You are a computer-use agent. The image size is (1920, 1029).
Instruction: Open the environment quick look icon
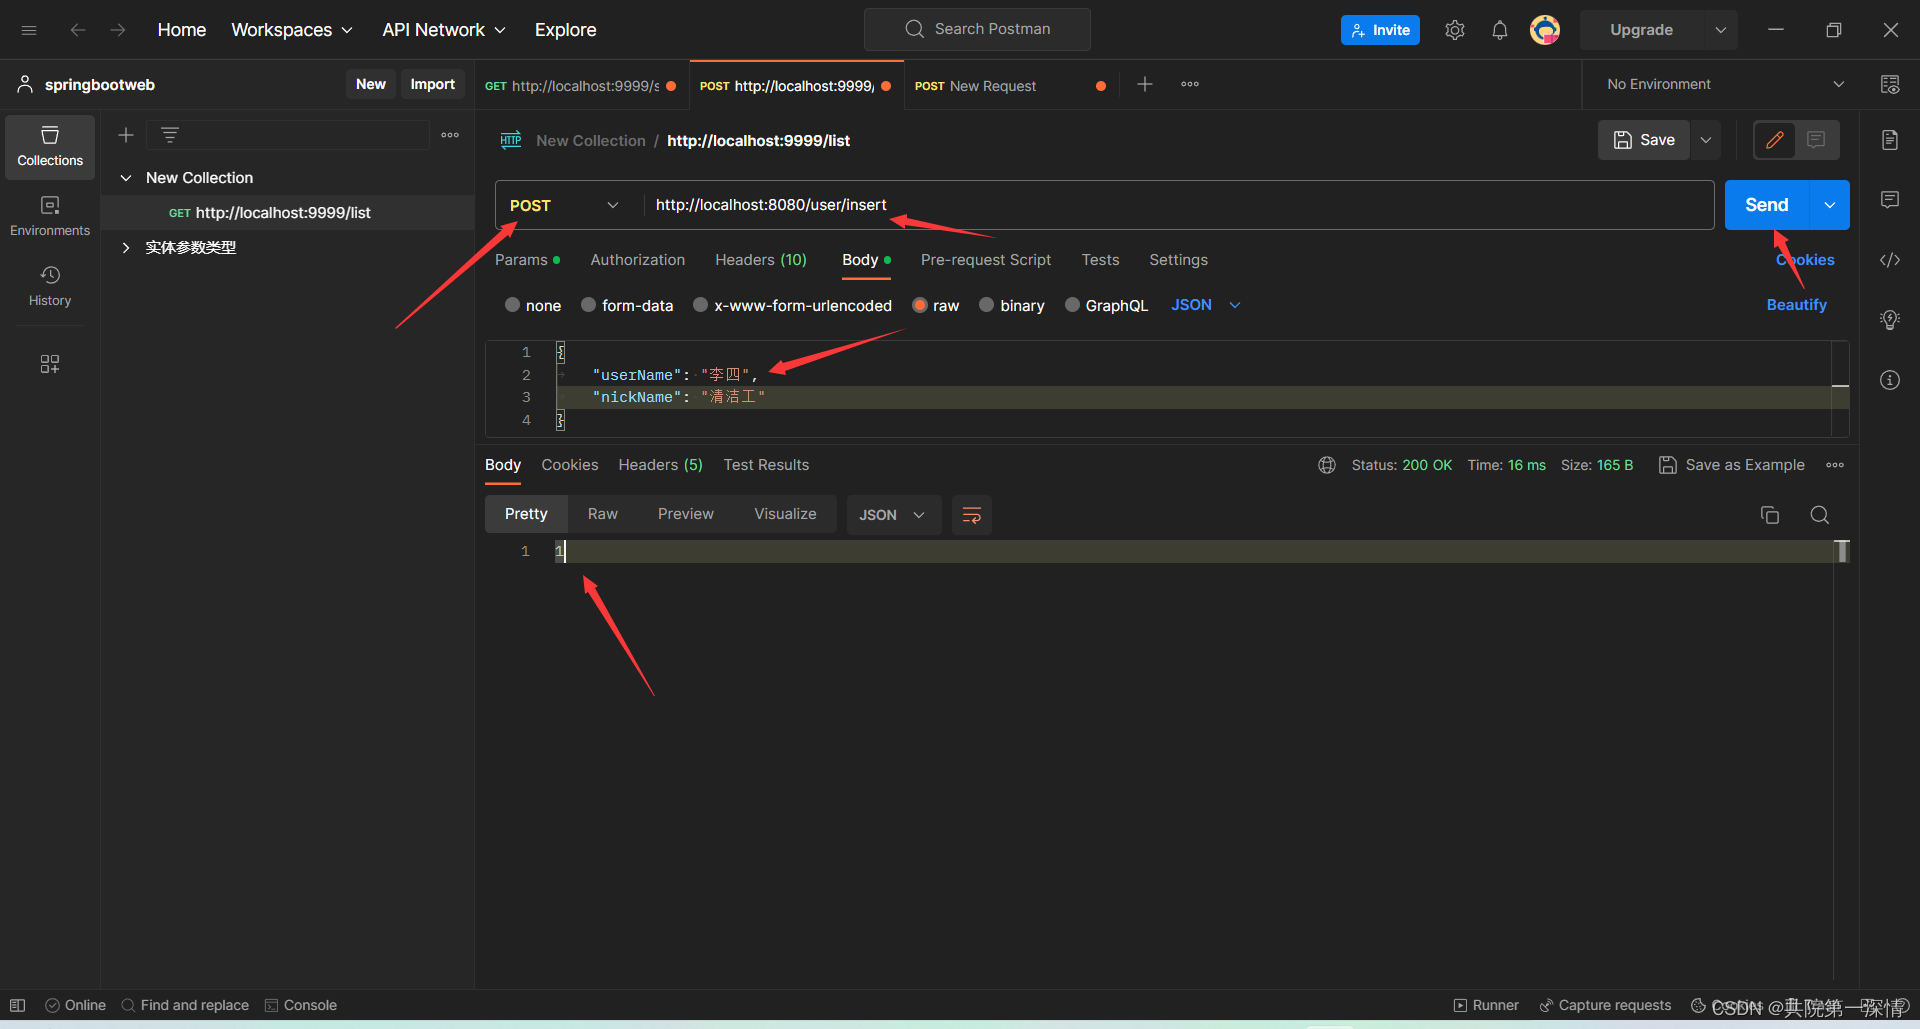coord(1890,84)
